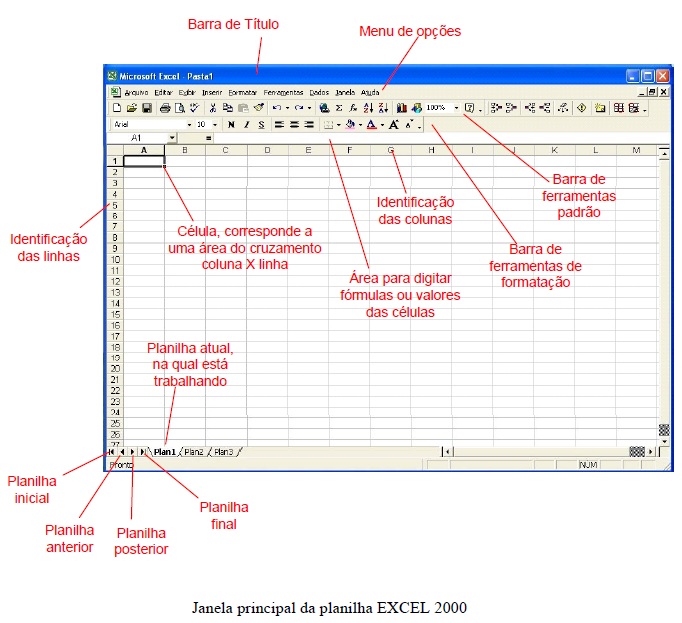Open the Ferramentas menu
The width and height of the screenshot is (682, 623).
[x=283, y=93]
